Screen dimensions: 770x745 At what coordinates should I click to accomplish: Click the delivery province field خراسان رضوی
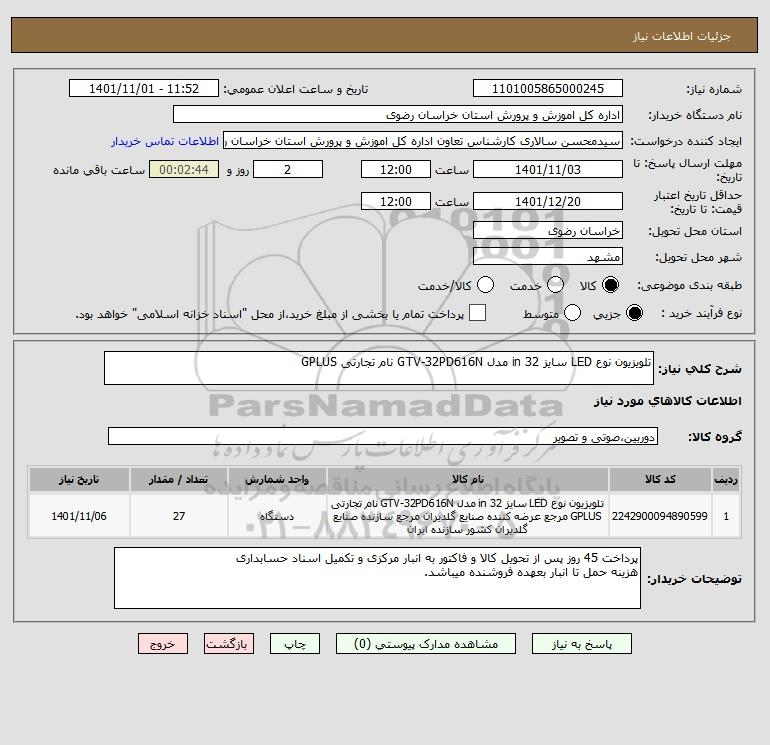coord(548,230)
